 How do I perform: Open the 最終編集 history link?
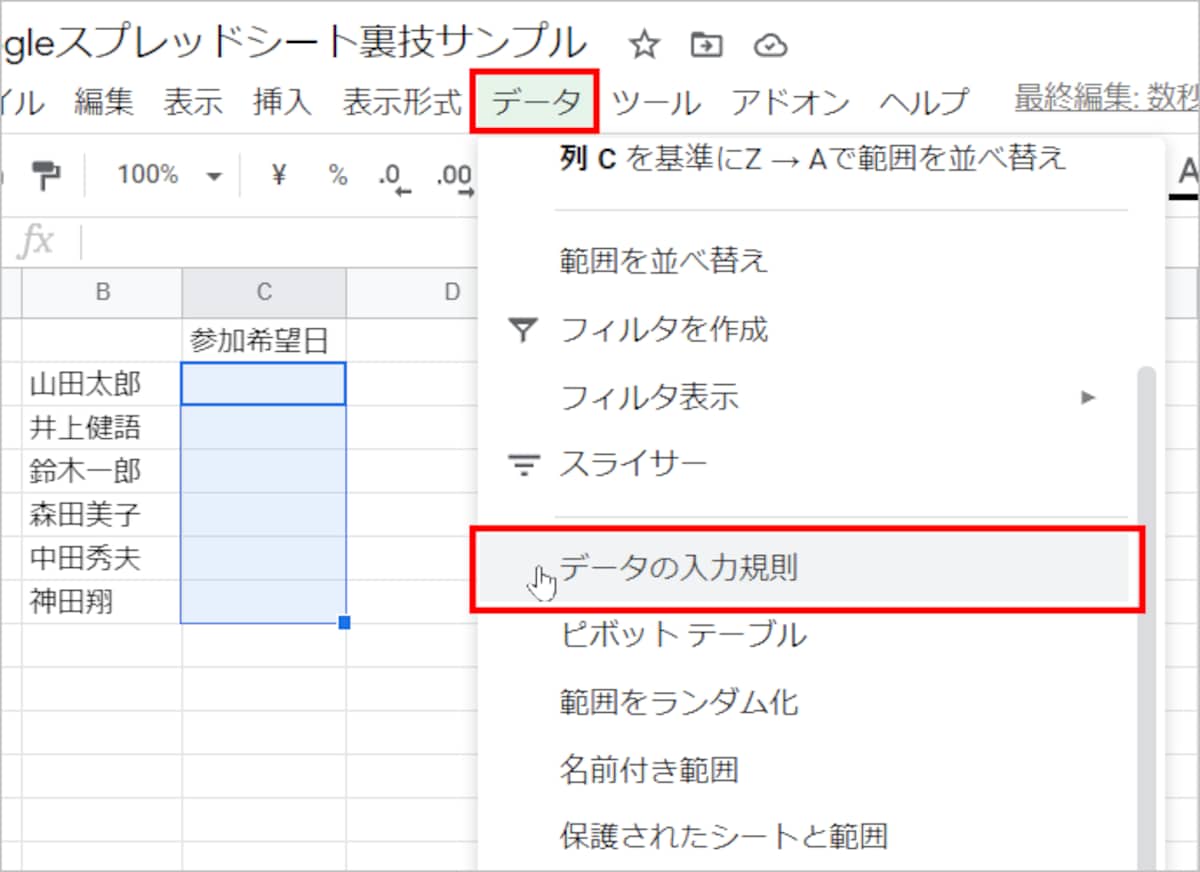coord(1107,99)
